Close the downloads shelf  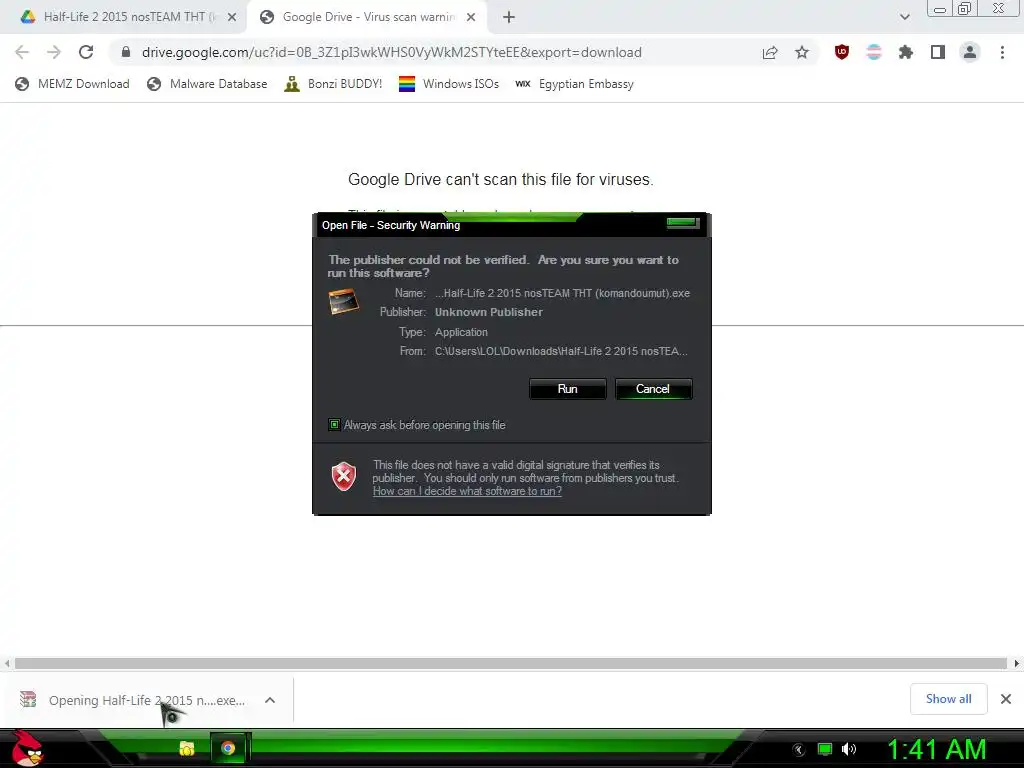click(x=1006, y=699)
